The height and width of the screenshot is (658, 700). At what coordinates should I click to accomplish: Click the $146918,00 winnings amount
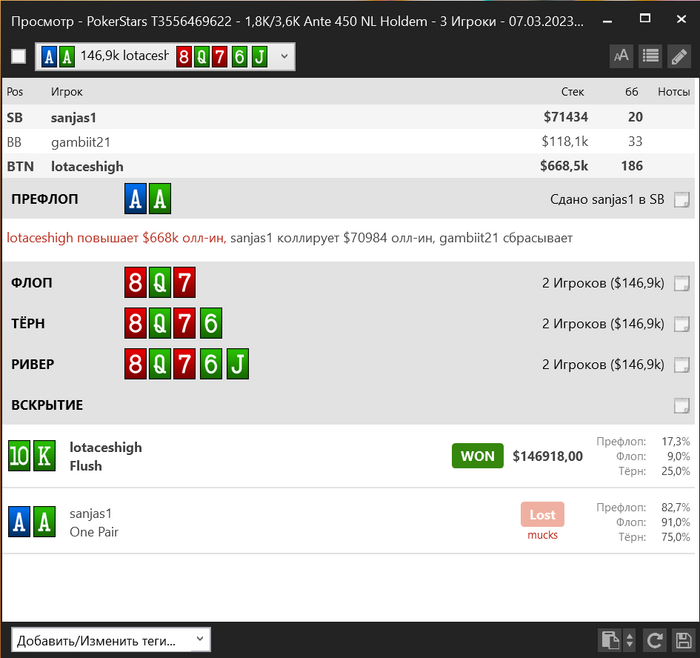tap(547, 456)
